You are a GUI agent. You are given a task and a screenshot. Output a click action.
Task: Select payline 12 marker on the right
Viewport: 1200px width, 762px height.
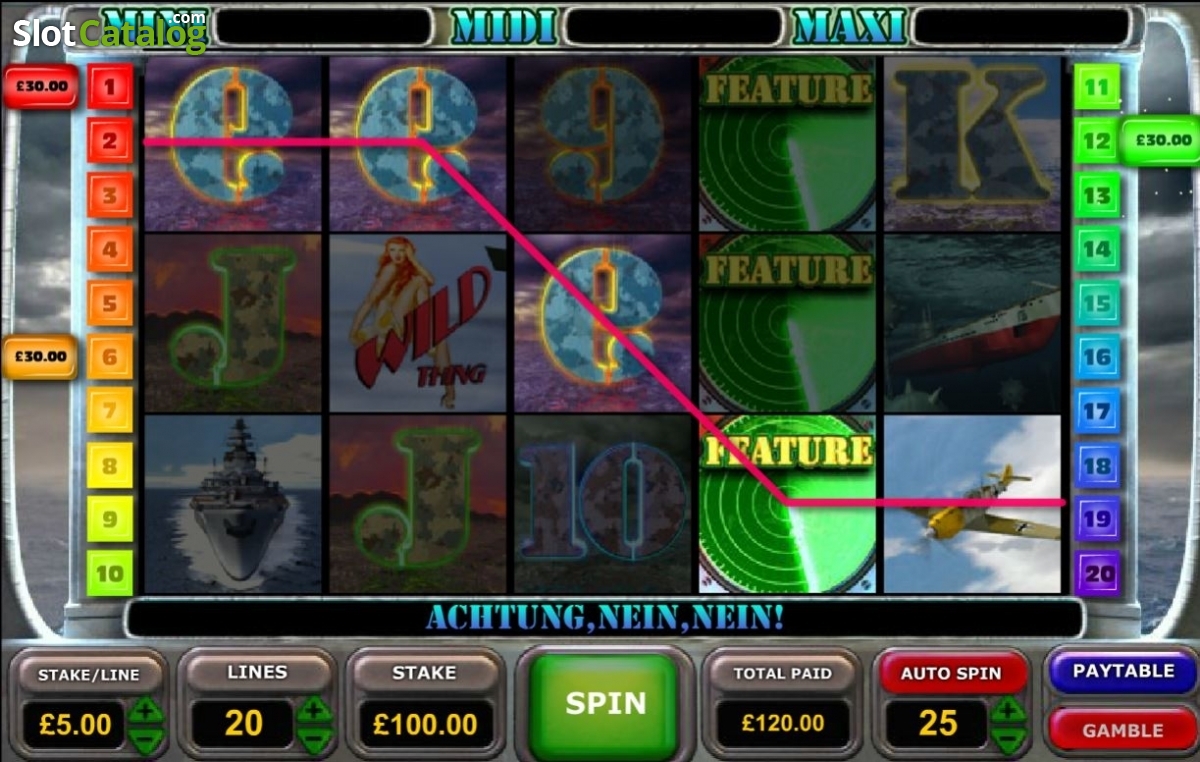pyautogui.click(x=1096, y=141)
